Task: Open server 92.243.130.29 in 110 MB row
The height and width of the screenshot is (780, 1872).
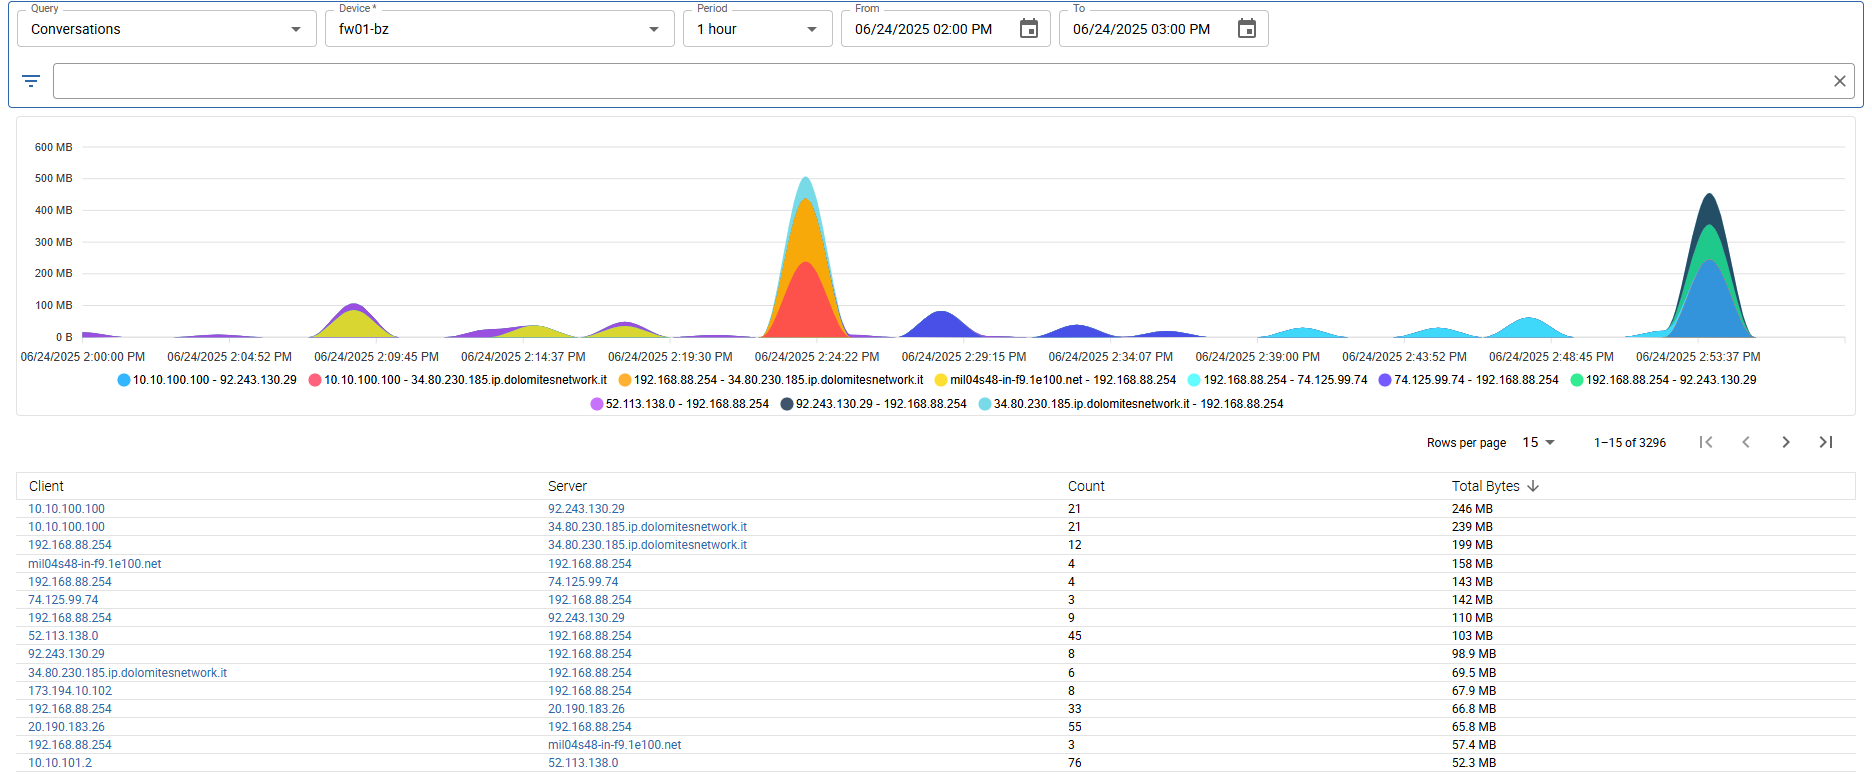Action: coord(586,618)
